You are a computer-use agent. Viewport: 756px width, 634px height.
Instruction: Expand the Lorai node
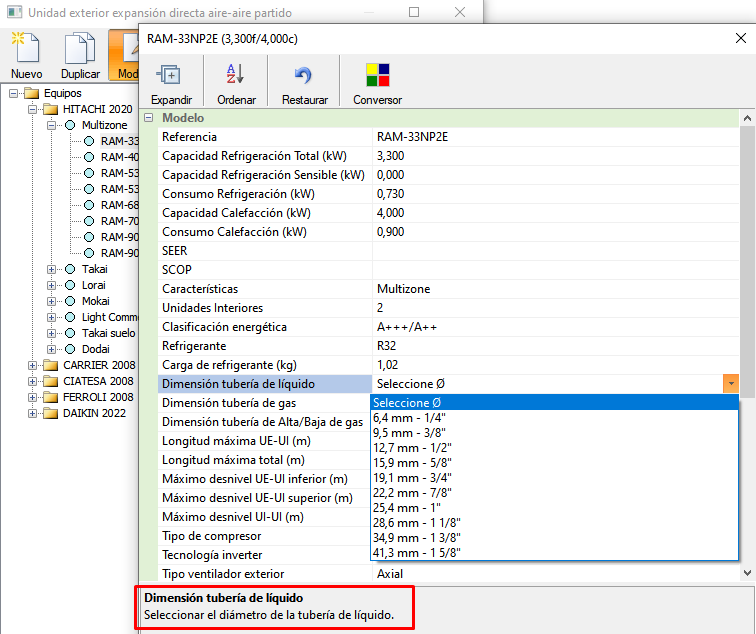(52, 285)
